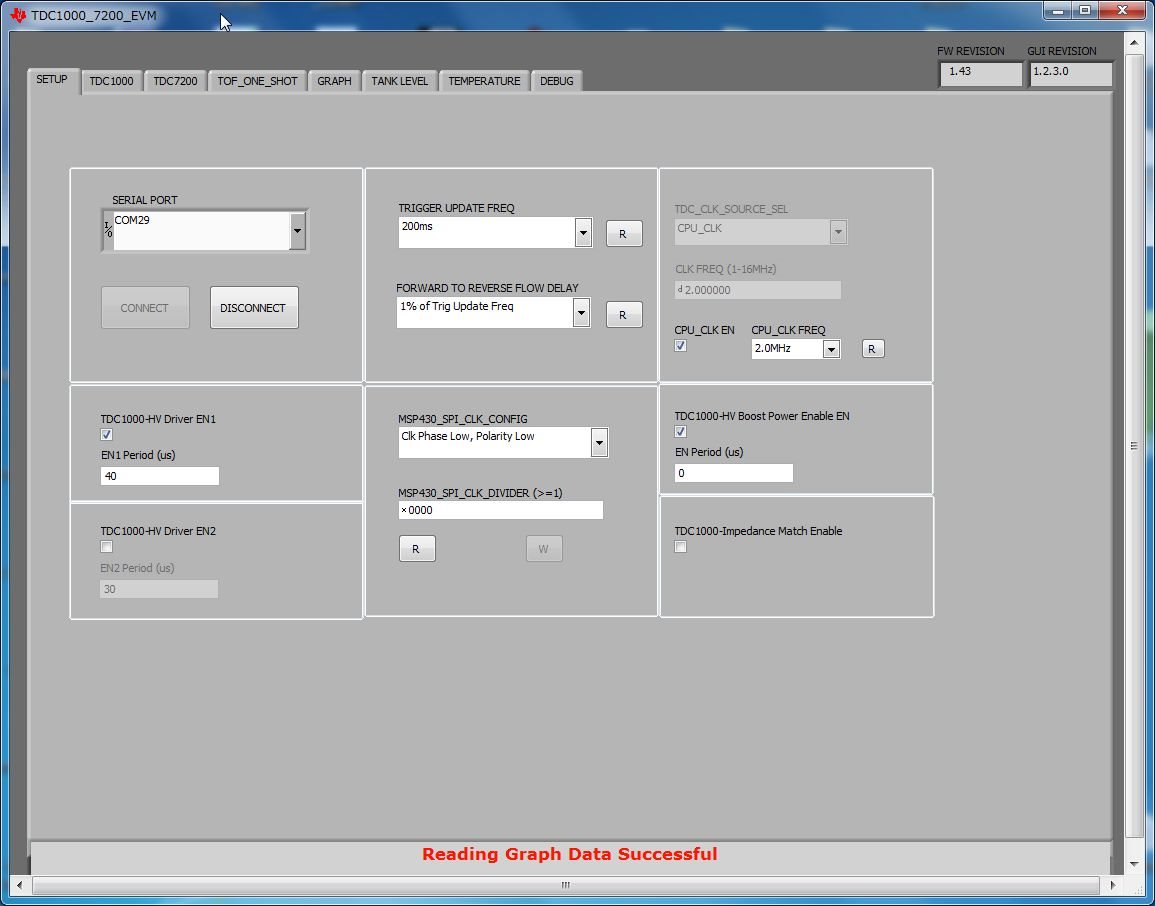Click the MSP430_SPI_CLK_DIVIDER input field
Image resolution: width=1155 pixels, height=906 pixels.
501,510
